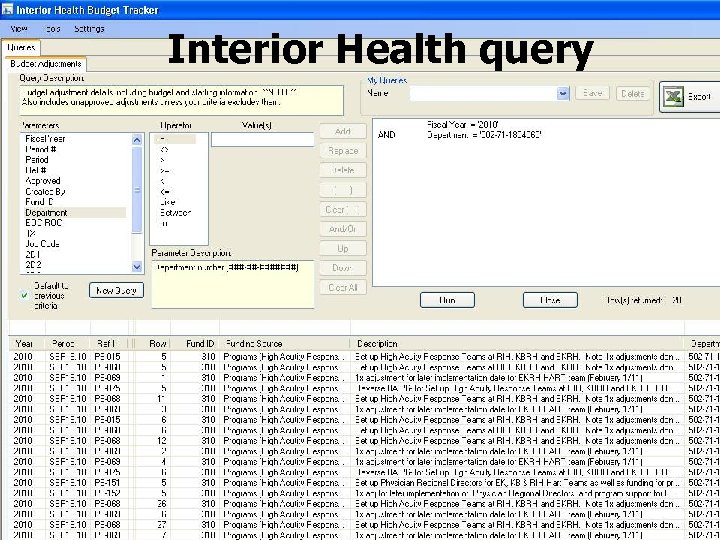
Task: Select the Between operator
Action: 175,213
